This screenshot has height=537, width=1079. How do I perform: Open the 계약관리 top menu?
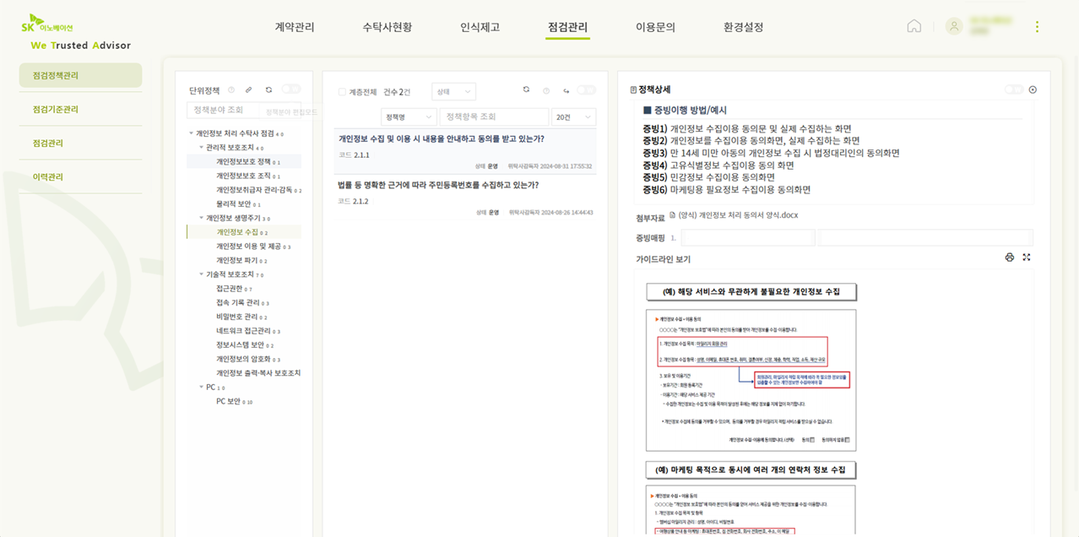295,28
